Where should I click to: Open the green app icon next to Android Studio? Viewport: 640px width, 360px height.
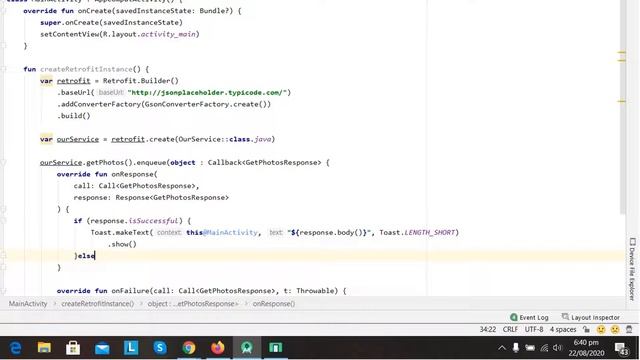point(276,348)
